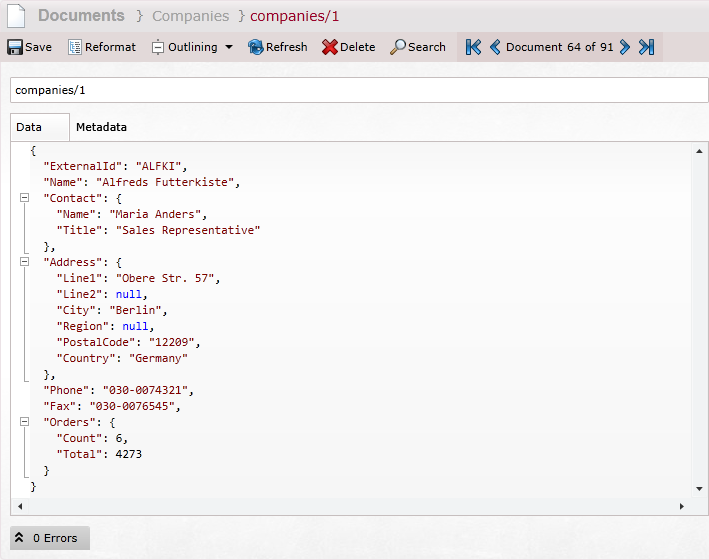Click the Search magnifier icon
The image size is (709, 560).
point(397,47)
